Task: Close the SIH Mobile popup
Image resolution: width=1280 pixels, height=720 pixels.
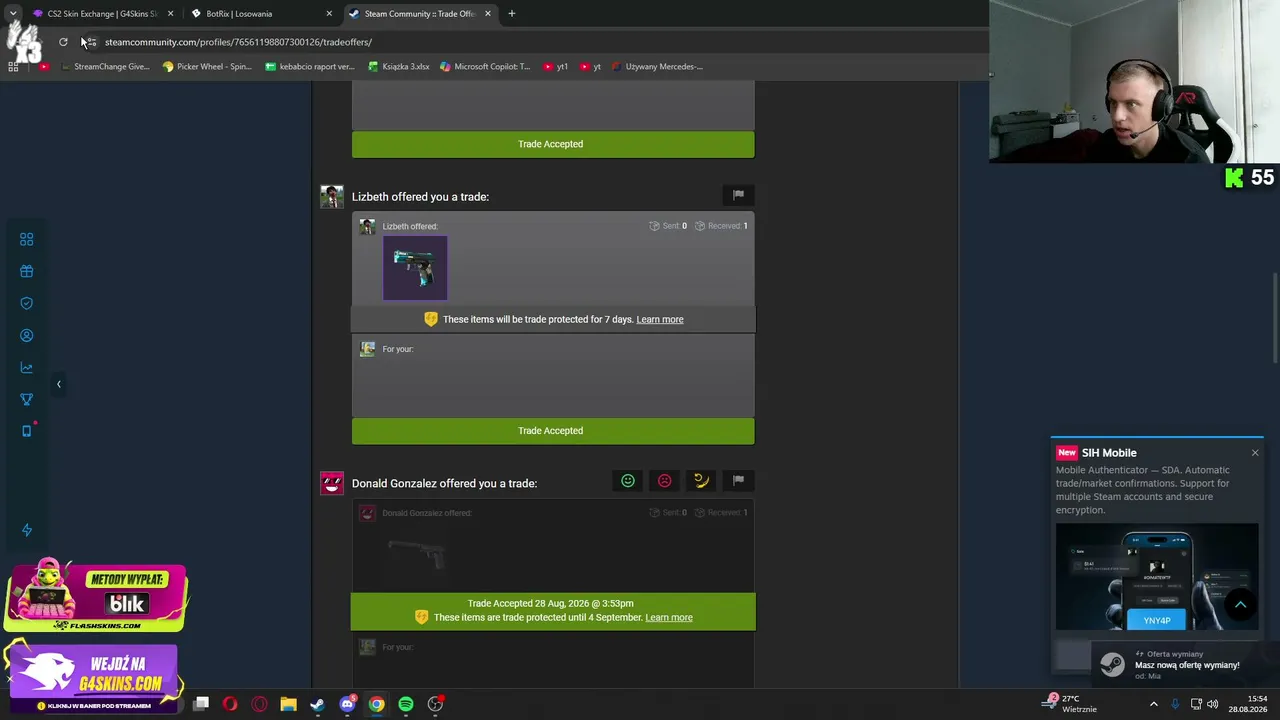Action: 1255,453
